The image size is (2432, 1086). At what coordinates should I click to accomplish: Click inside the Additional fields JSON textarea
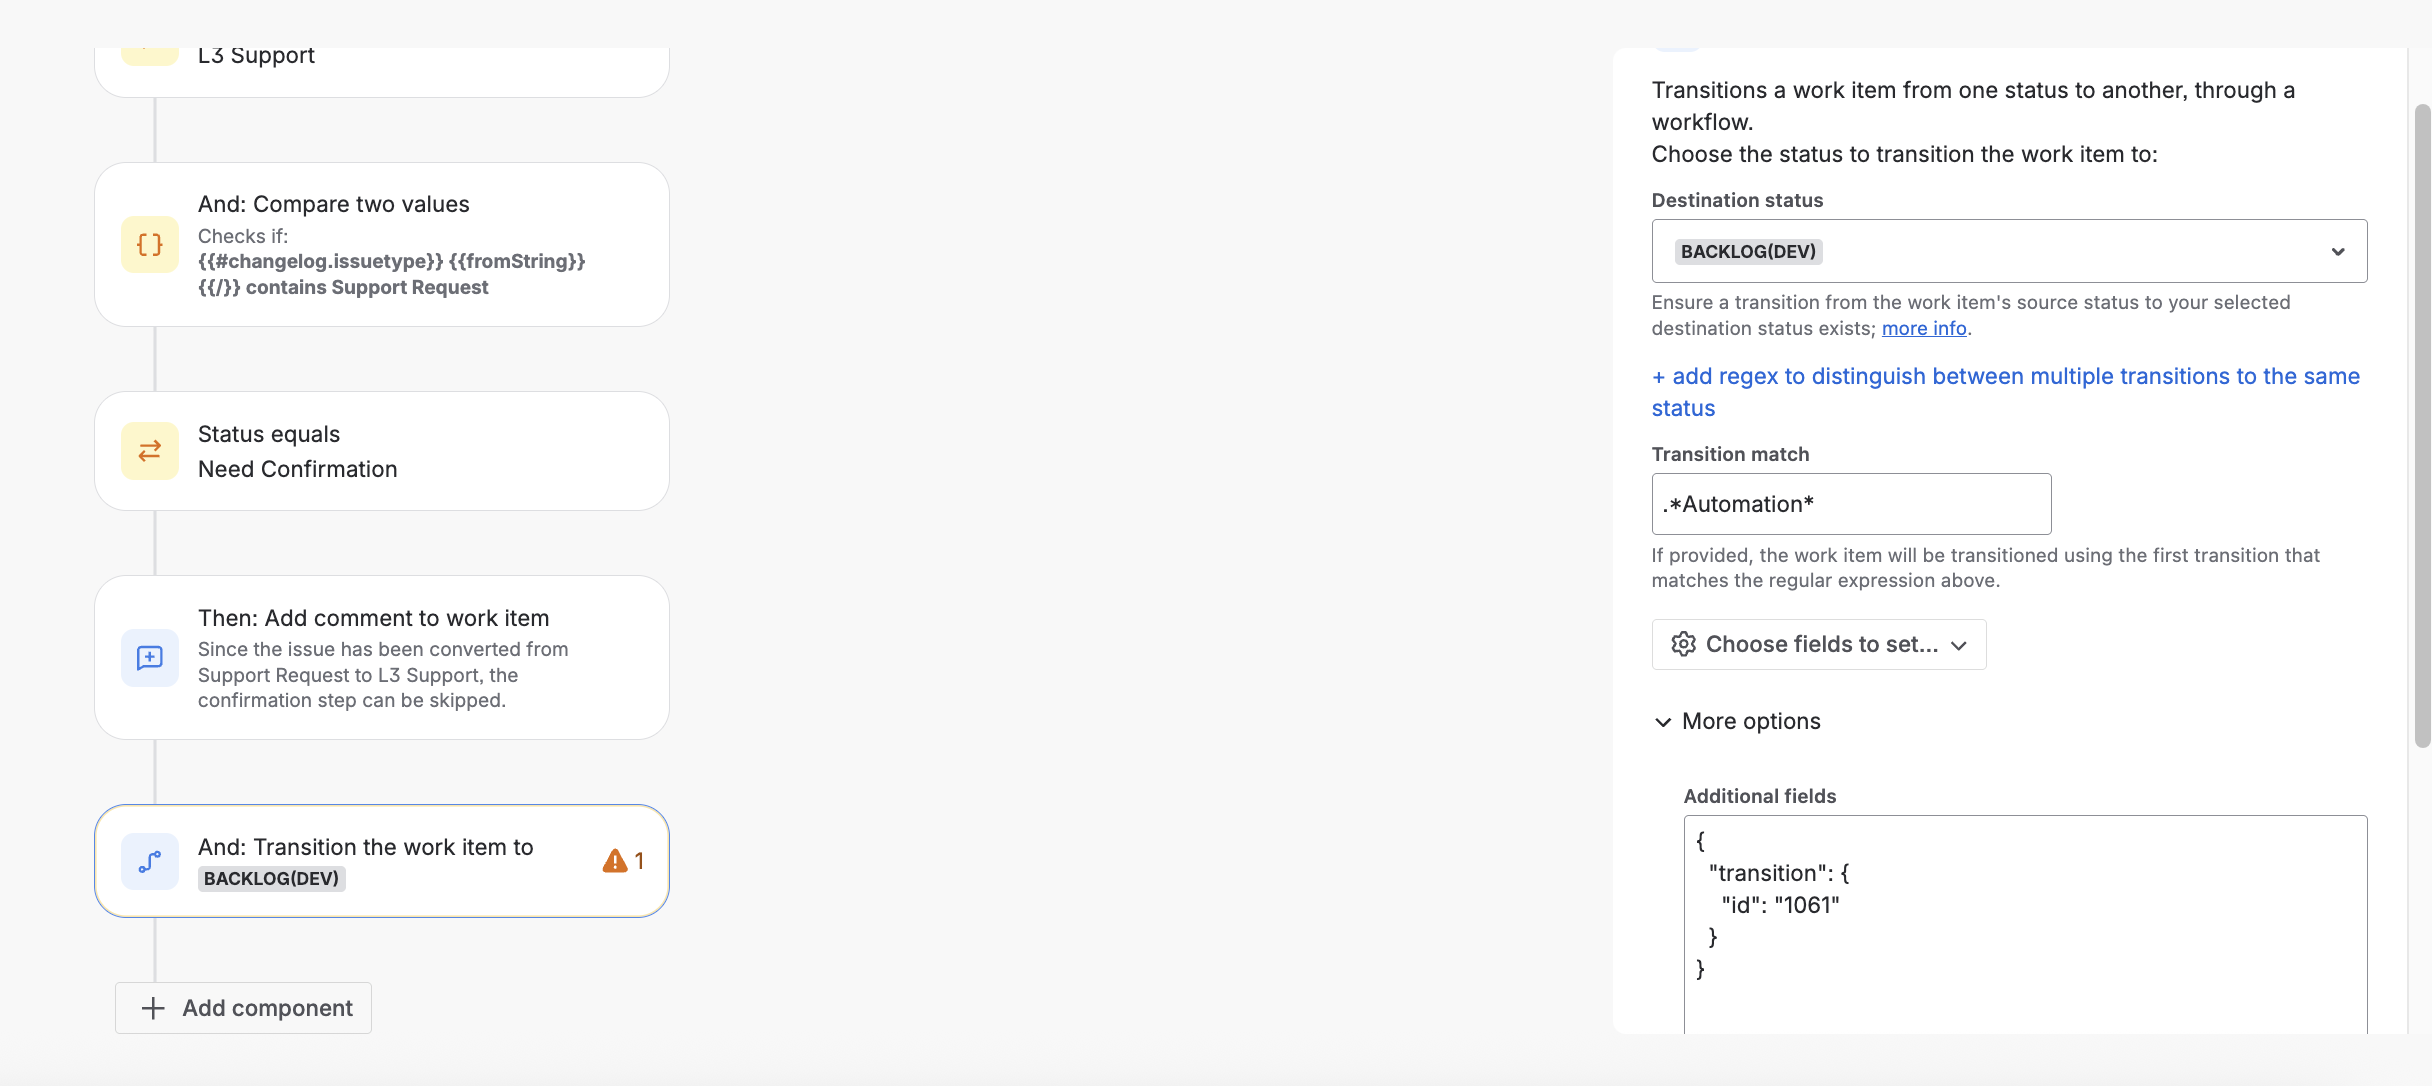2025,925
